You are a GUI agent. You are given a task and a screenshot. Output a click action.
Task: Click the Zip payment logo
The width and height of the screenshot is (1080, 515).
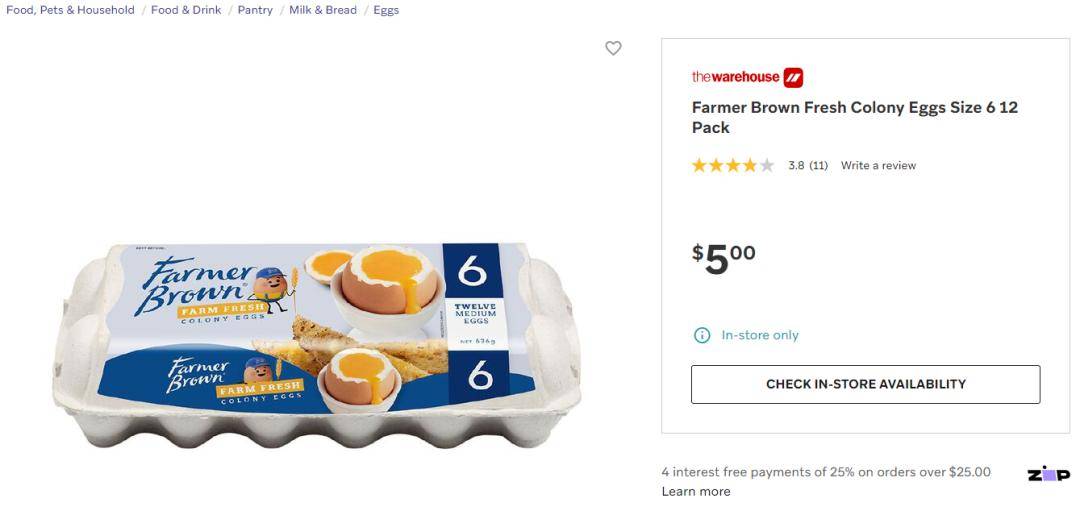click(x=1048, y=474)
